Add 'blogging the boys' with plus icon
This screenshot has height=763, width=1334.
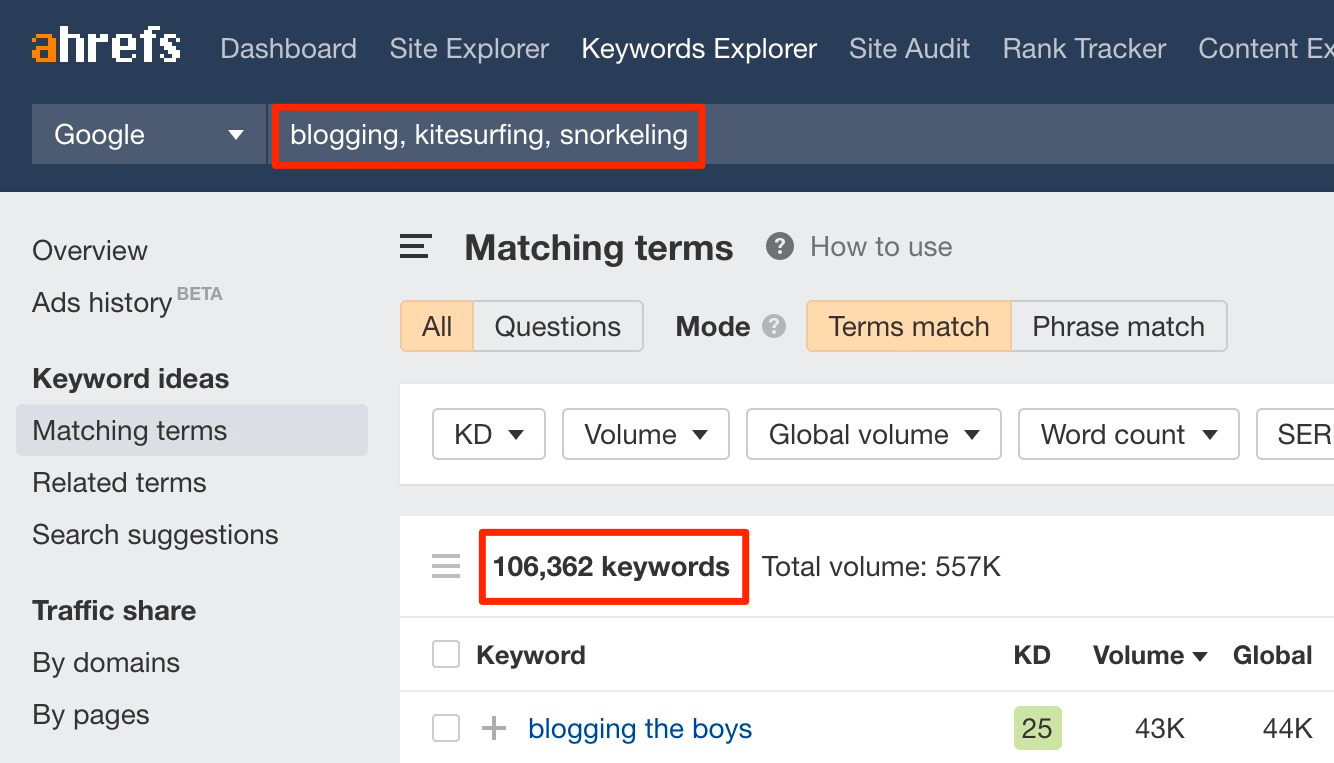pos(494,729)
